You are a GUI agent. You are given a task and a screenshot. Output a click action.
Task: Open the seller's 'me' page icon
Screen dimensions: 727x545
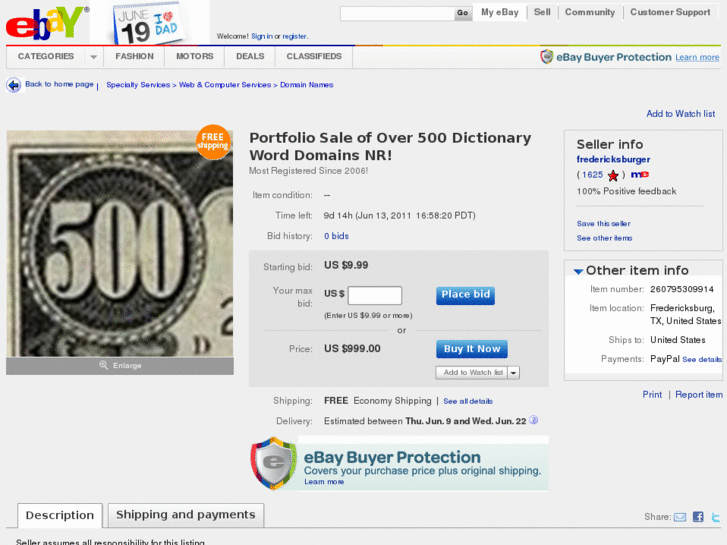click(x=640, y=175)
